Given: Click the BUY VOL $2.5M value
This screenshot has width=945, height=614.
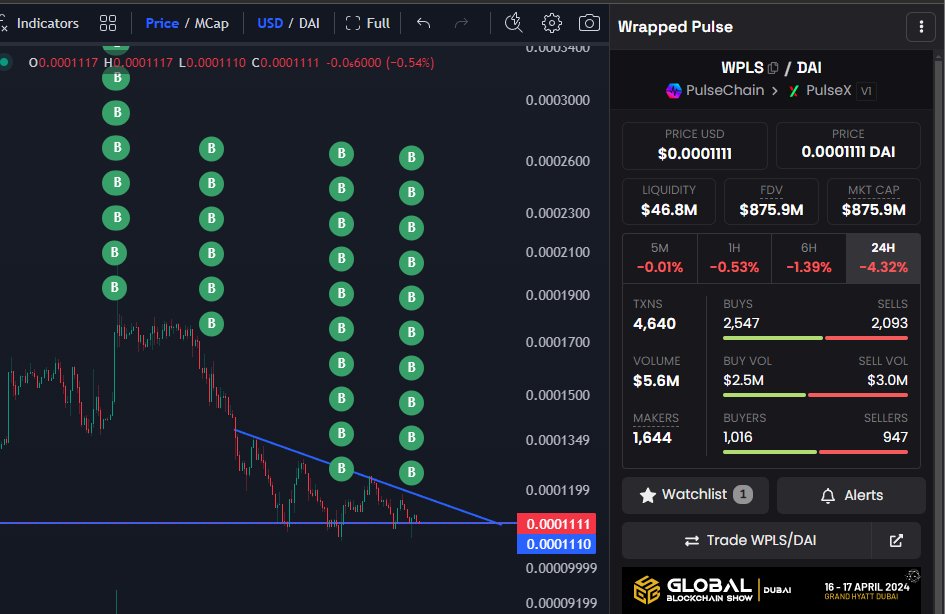Looking at the screenshot, I should tap(743, 380).
